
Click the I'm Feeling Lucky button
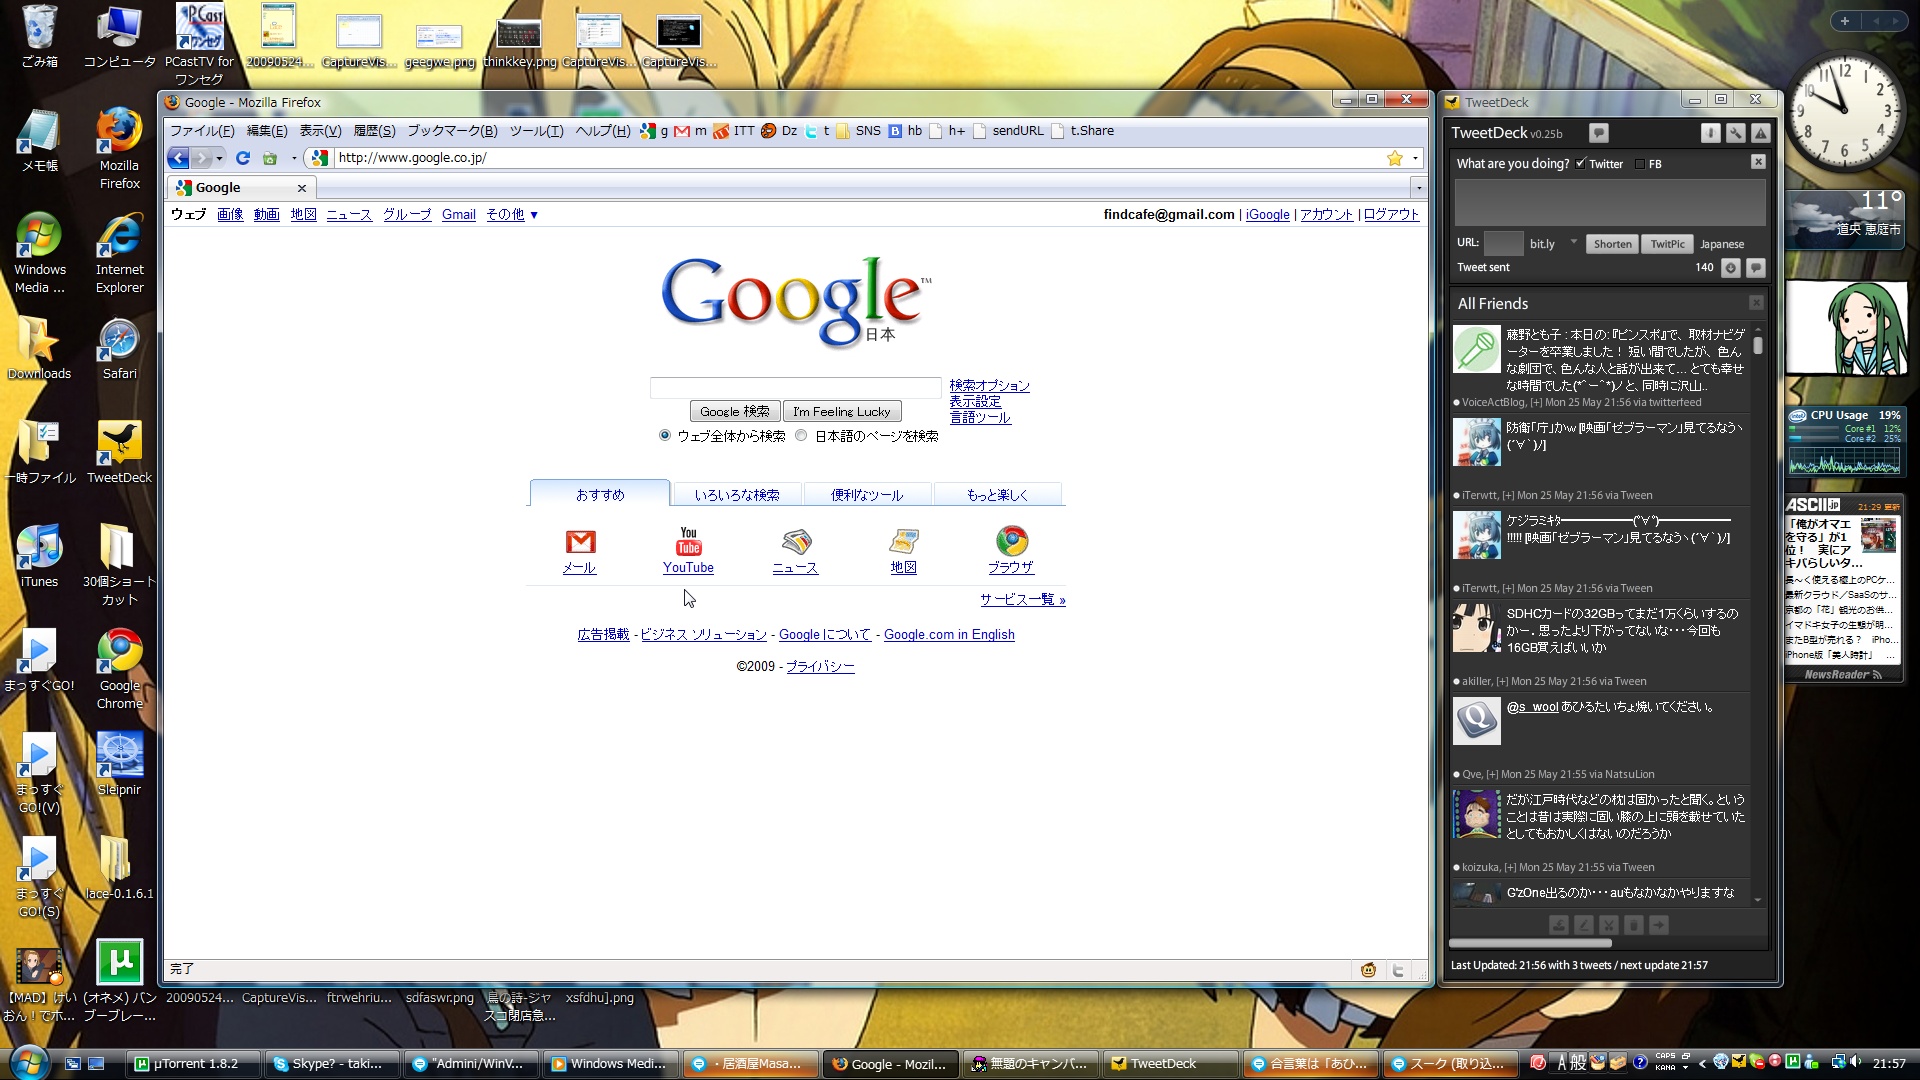pos(842,412)
